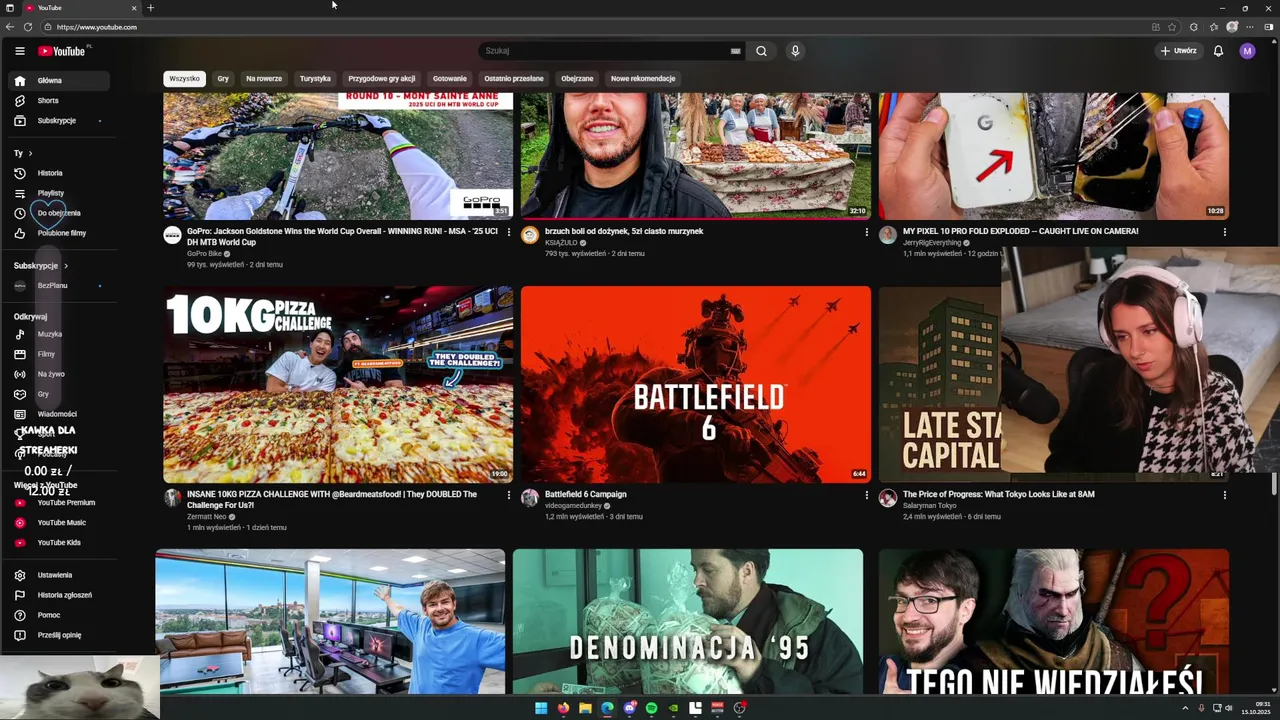This screenshot has height=720, width=1280.
Task: Open Salaryman Tokyo channel avatar
Action: [x=888, y=498]
